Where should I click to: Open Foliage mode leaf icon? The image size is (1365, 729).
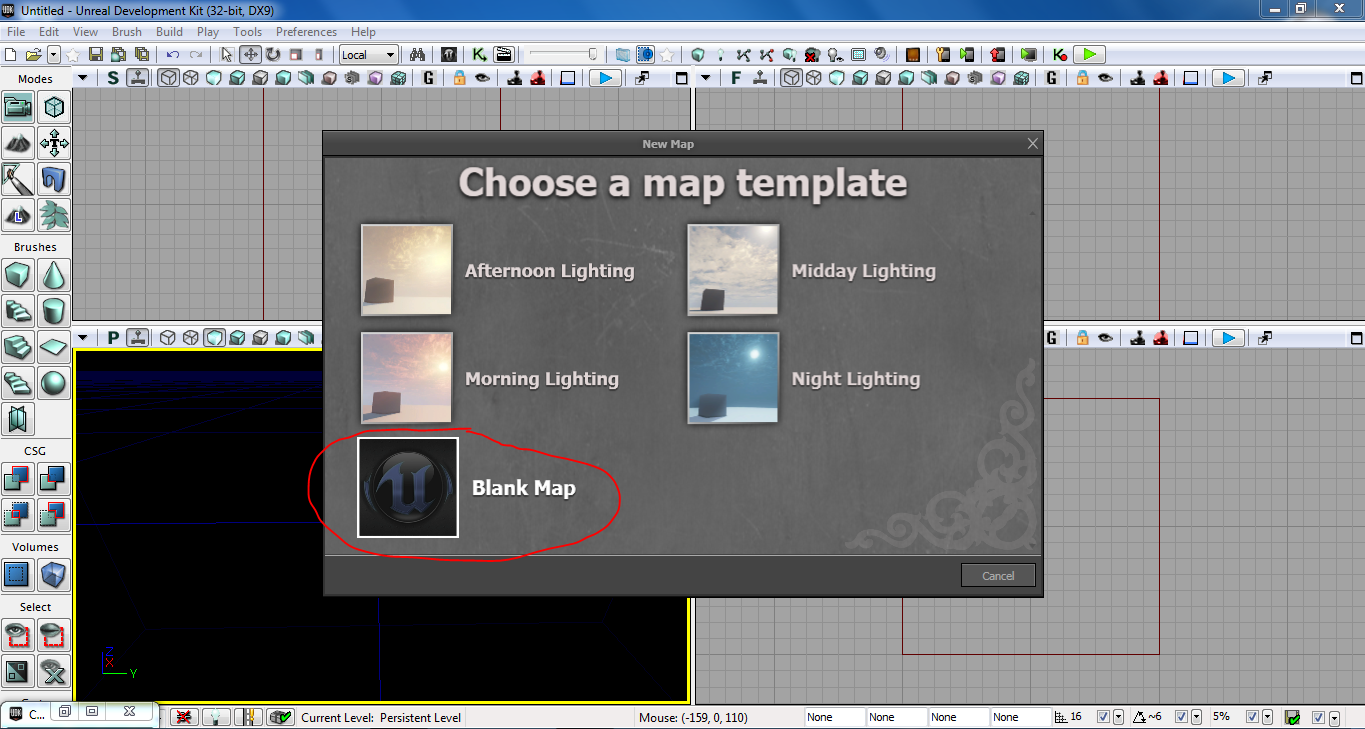coord(54,215)
